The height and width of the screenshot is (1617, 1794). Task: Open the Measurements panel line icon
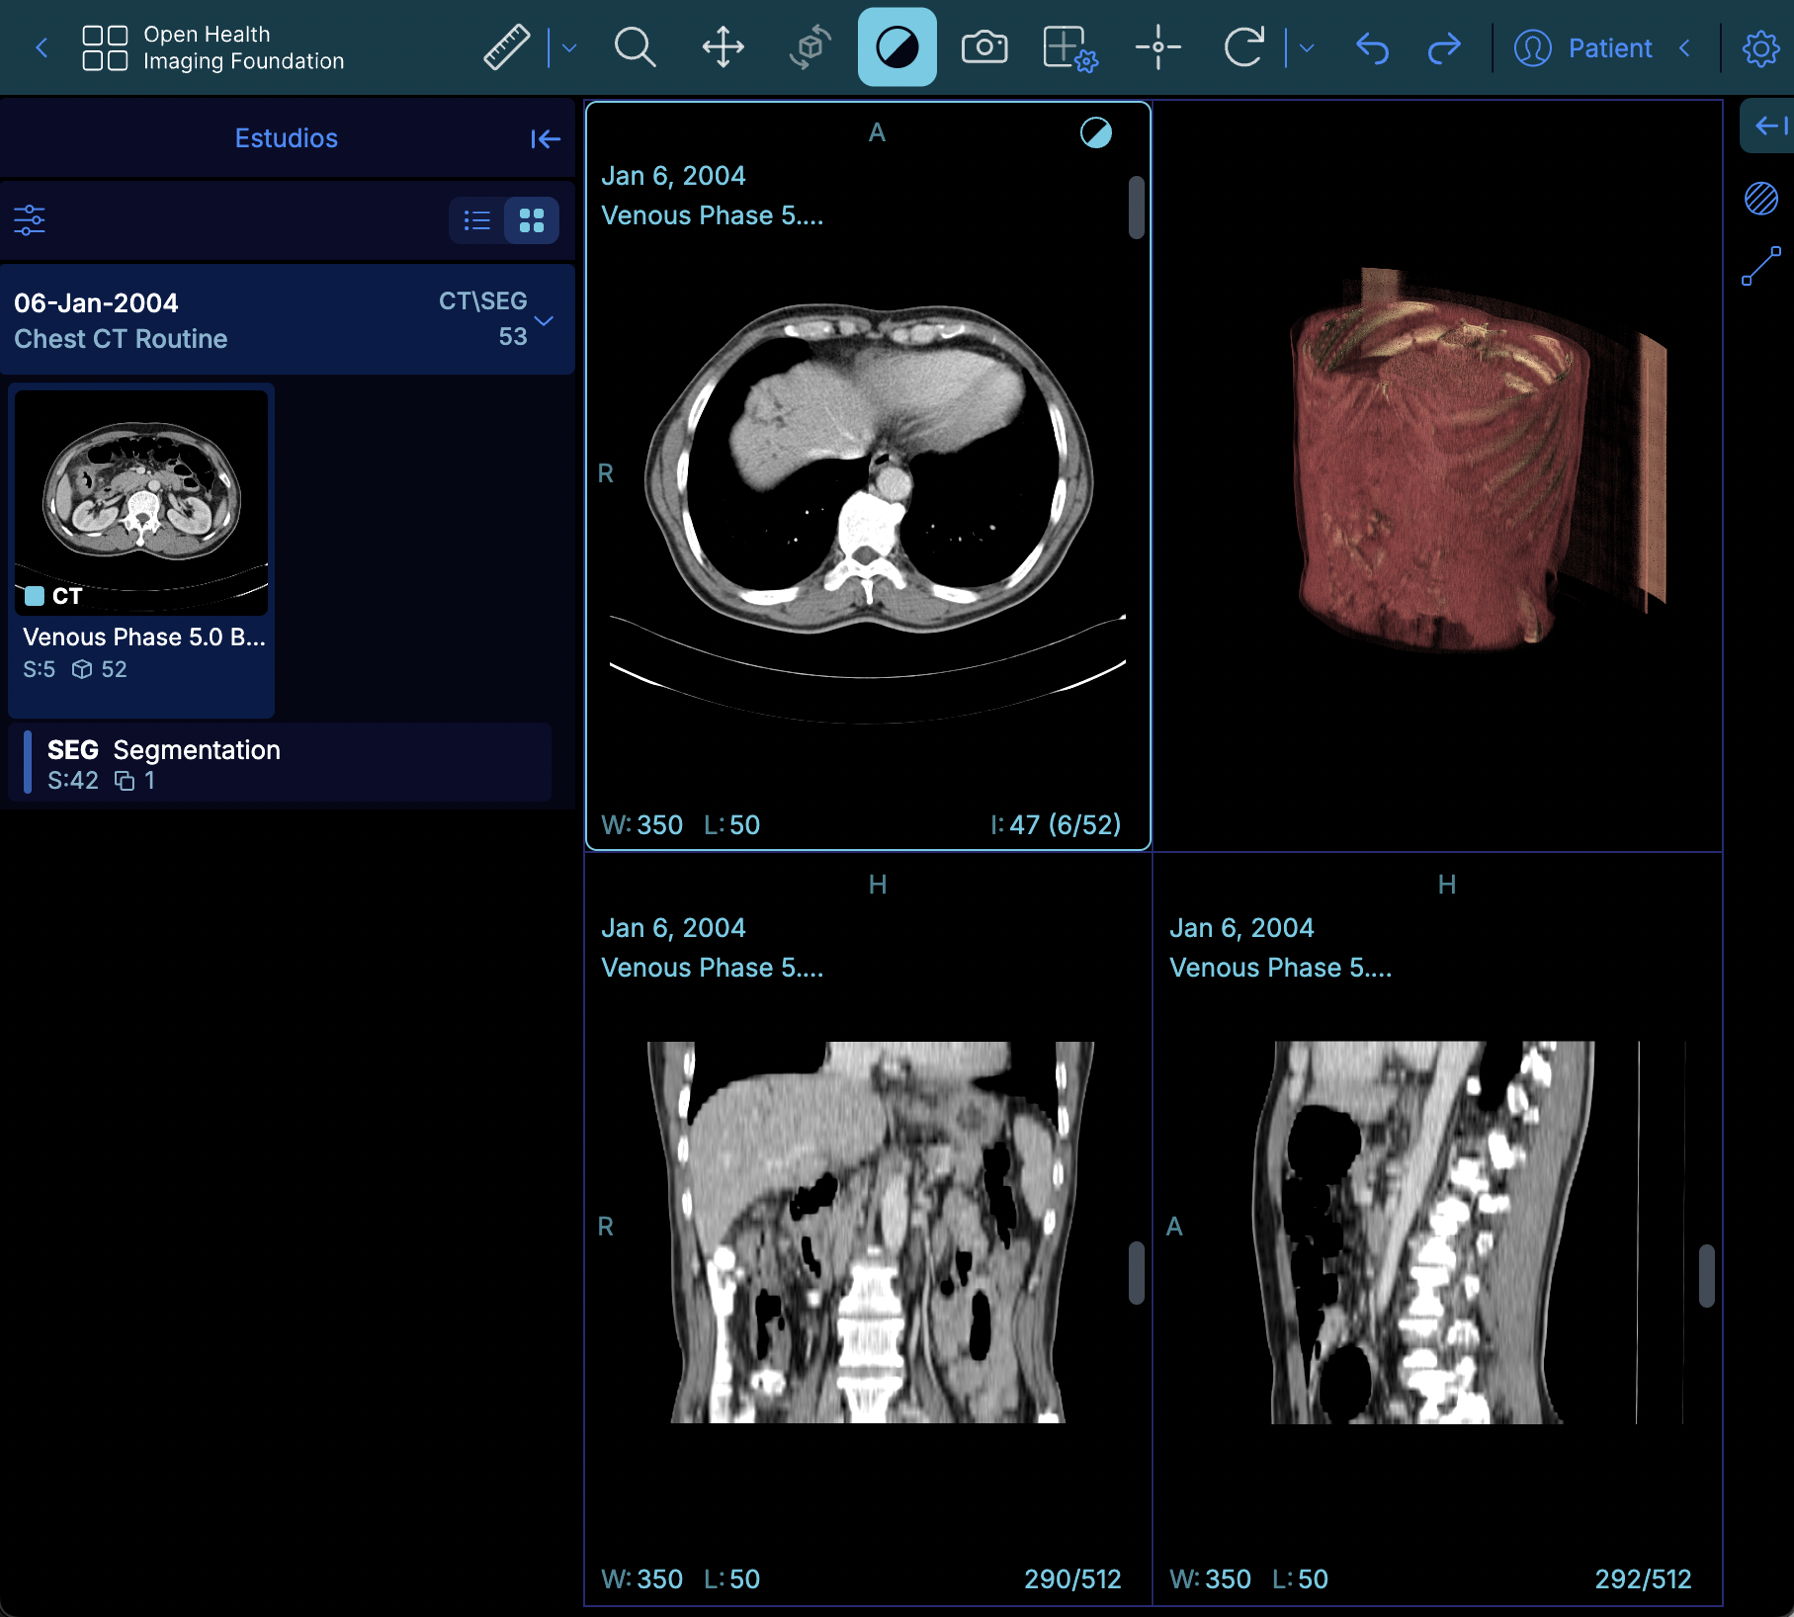[x=1761, y=266]
